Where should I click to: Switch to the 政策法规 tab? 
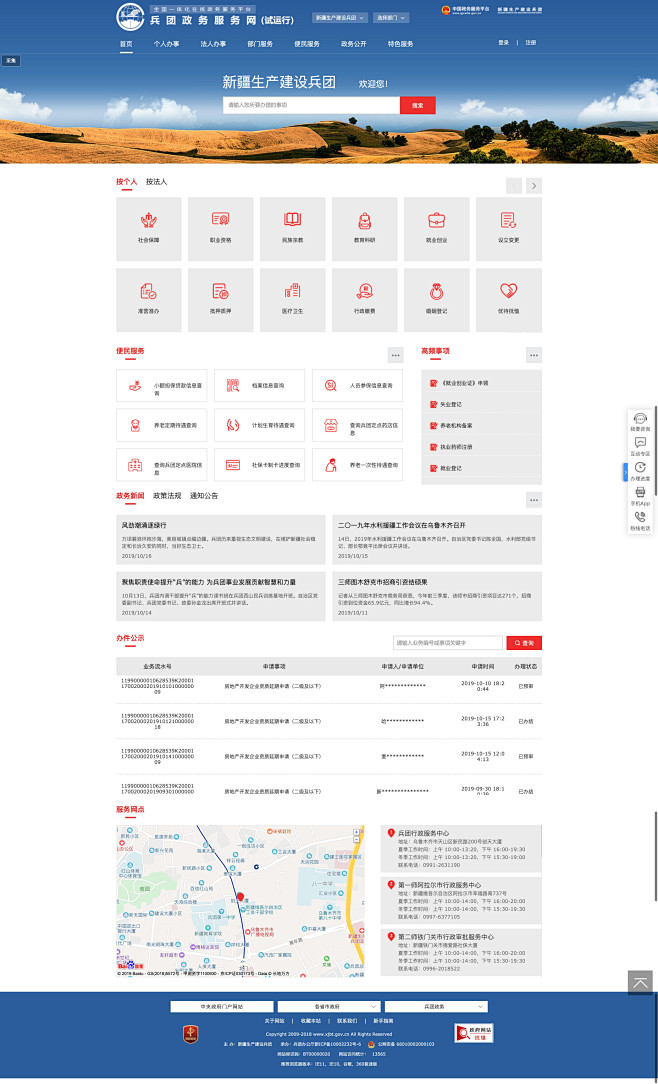point(167,496)
